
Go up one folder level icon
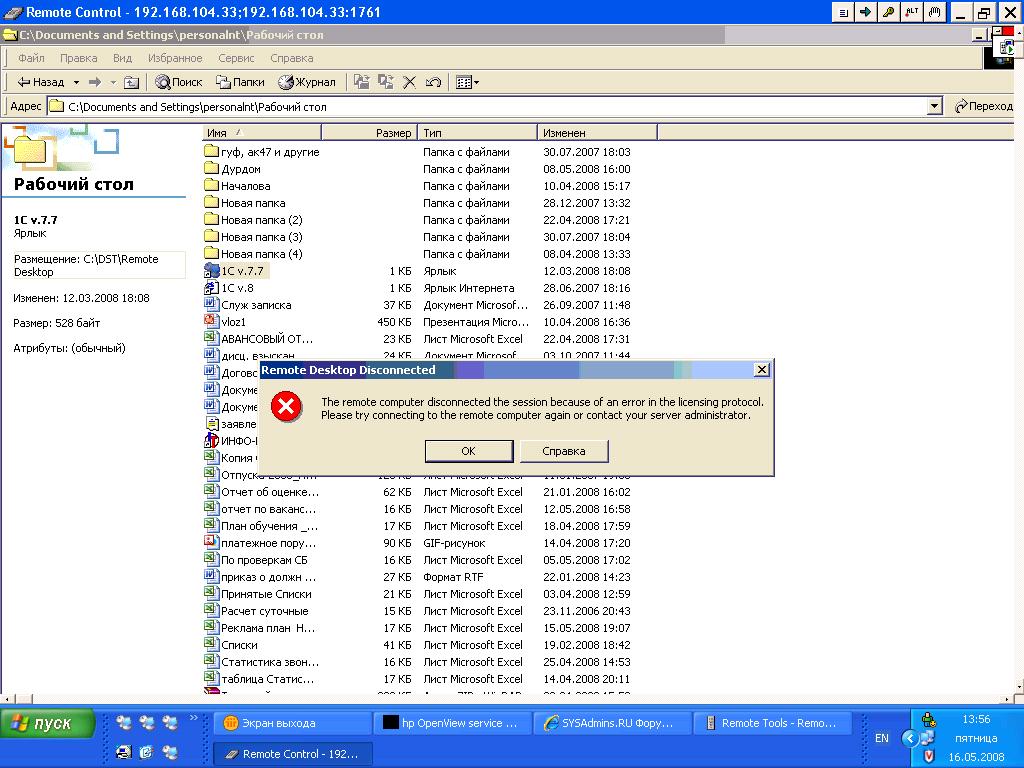click(x=131, y=82)
